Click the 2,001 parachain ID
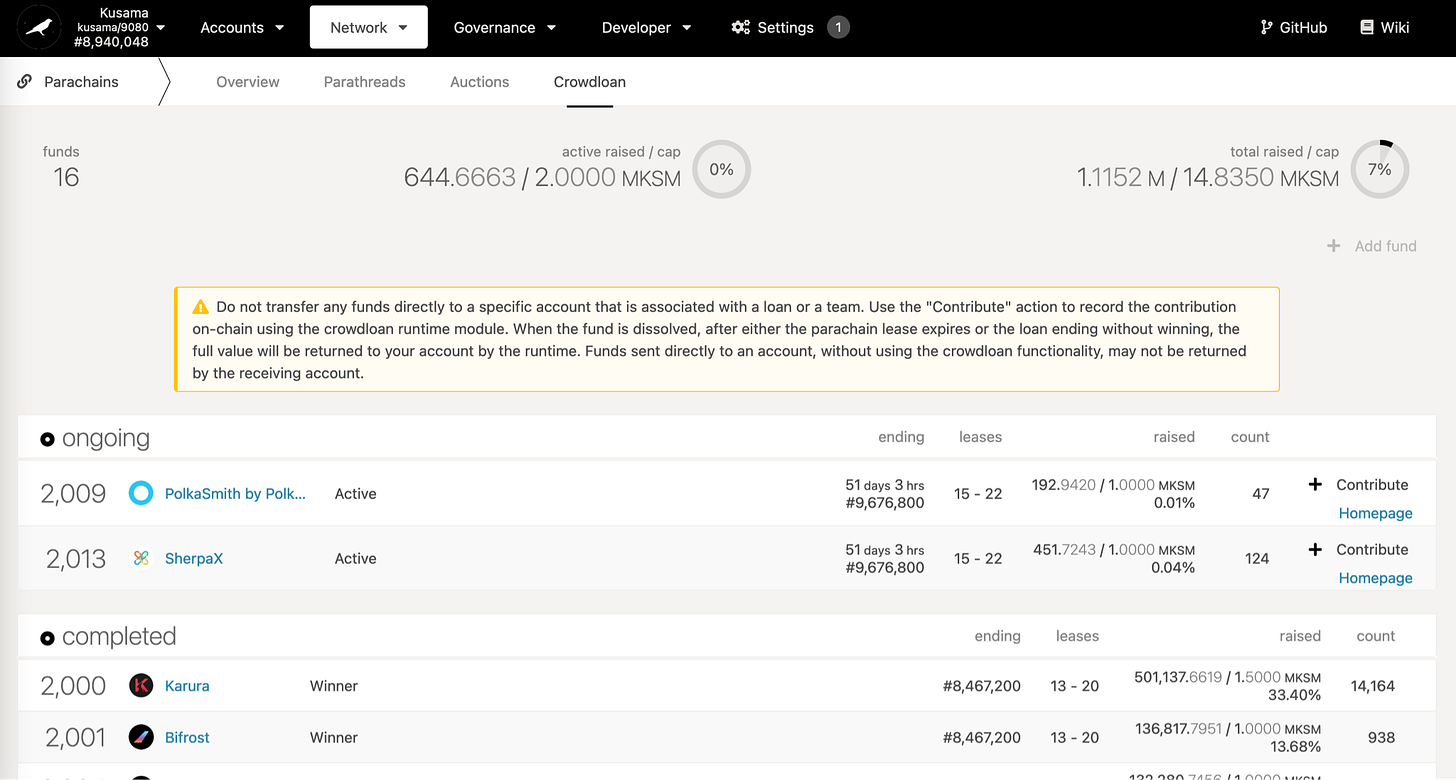The image size is (1456, 780). coord(75,737)
